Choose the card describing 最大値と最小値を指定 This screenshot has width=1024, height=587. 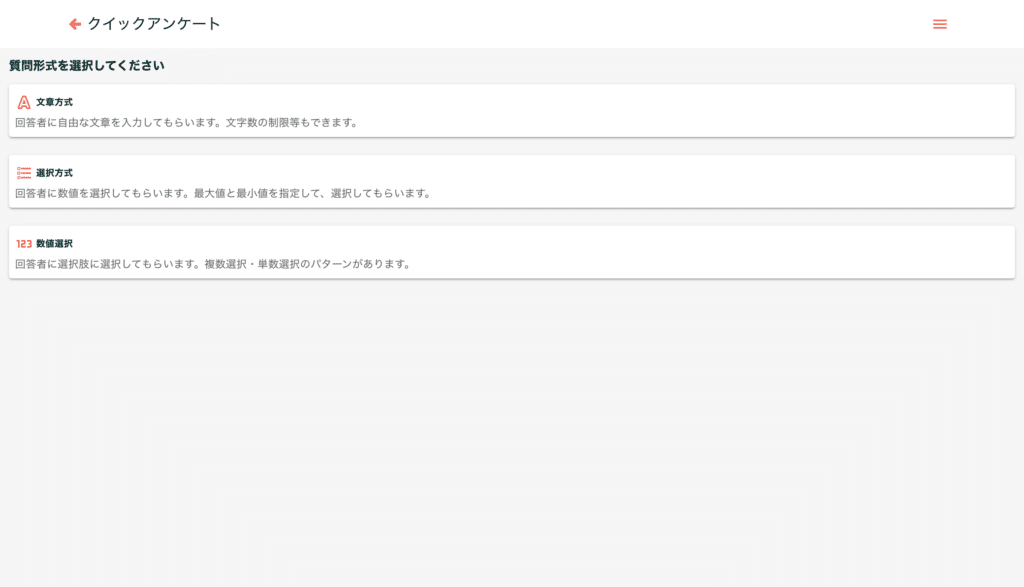point(512,182)
